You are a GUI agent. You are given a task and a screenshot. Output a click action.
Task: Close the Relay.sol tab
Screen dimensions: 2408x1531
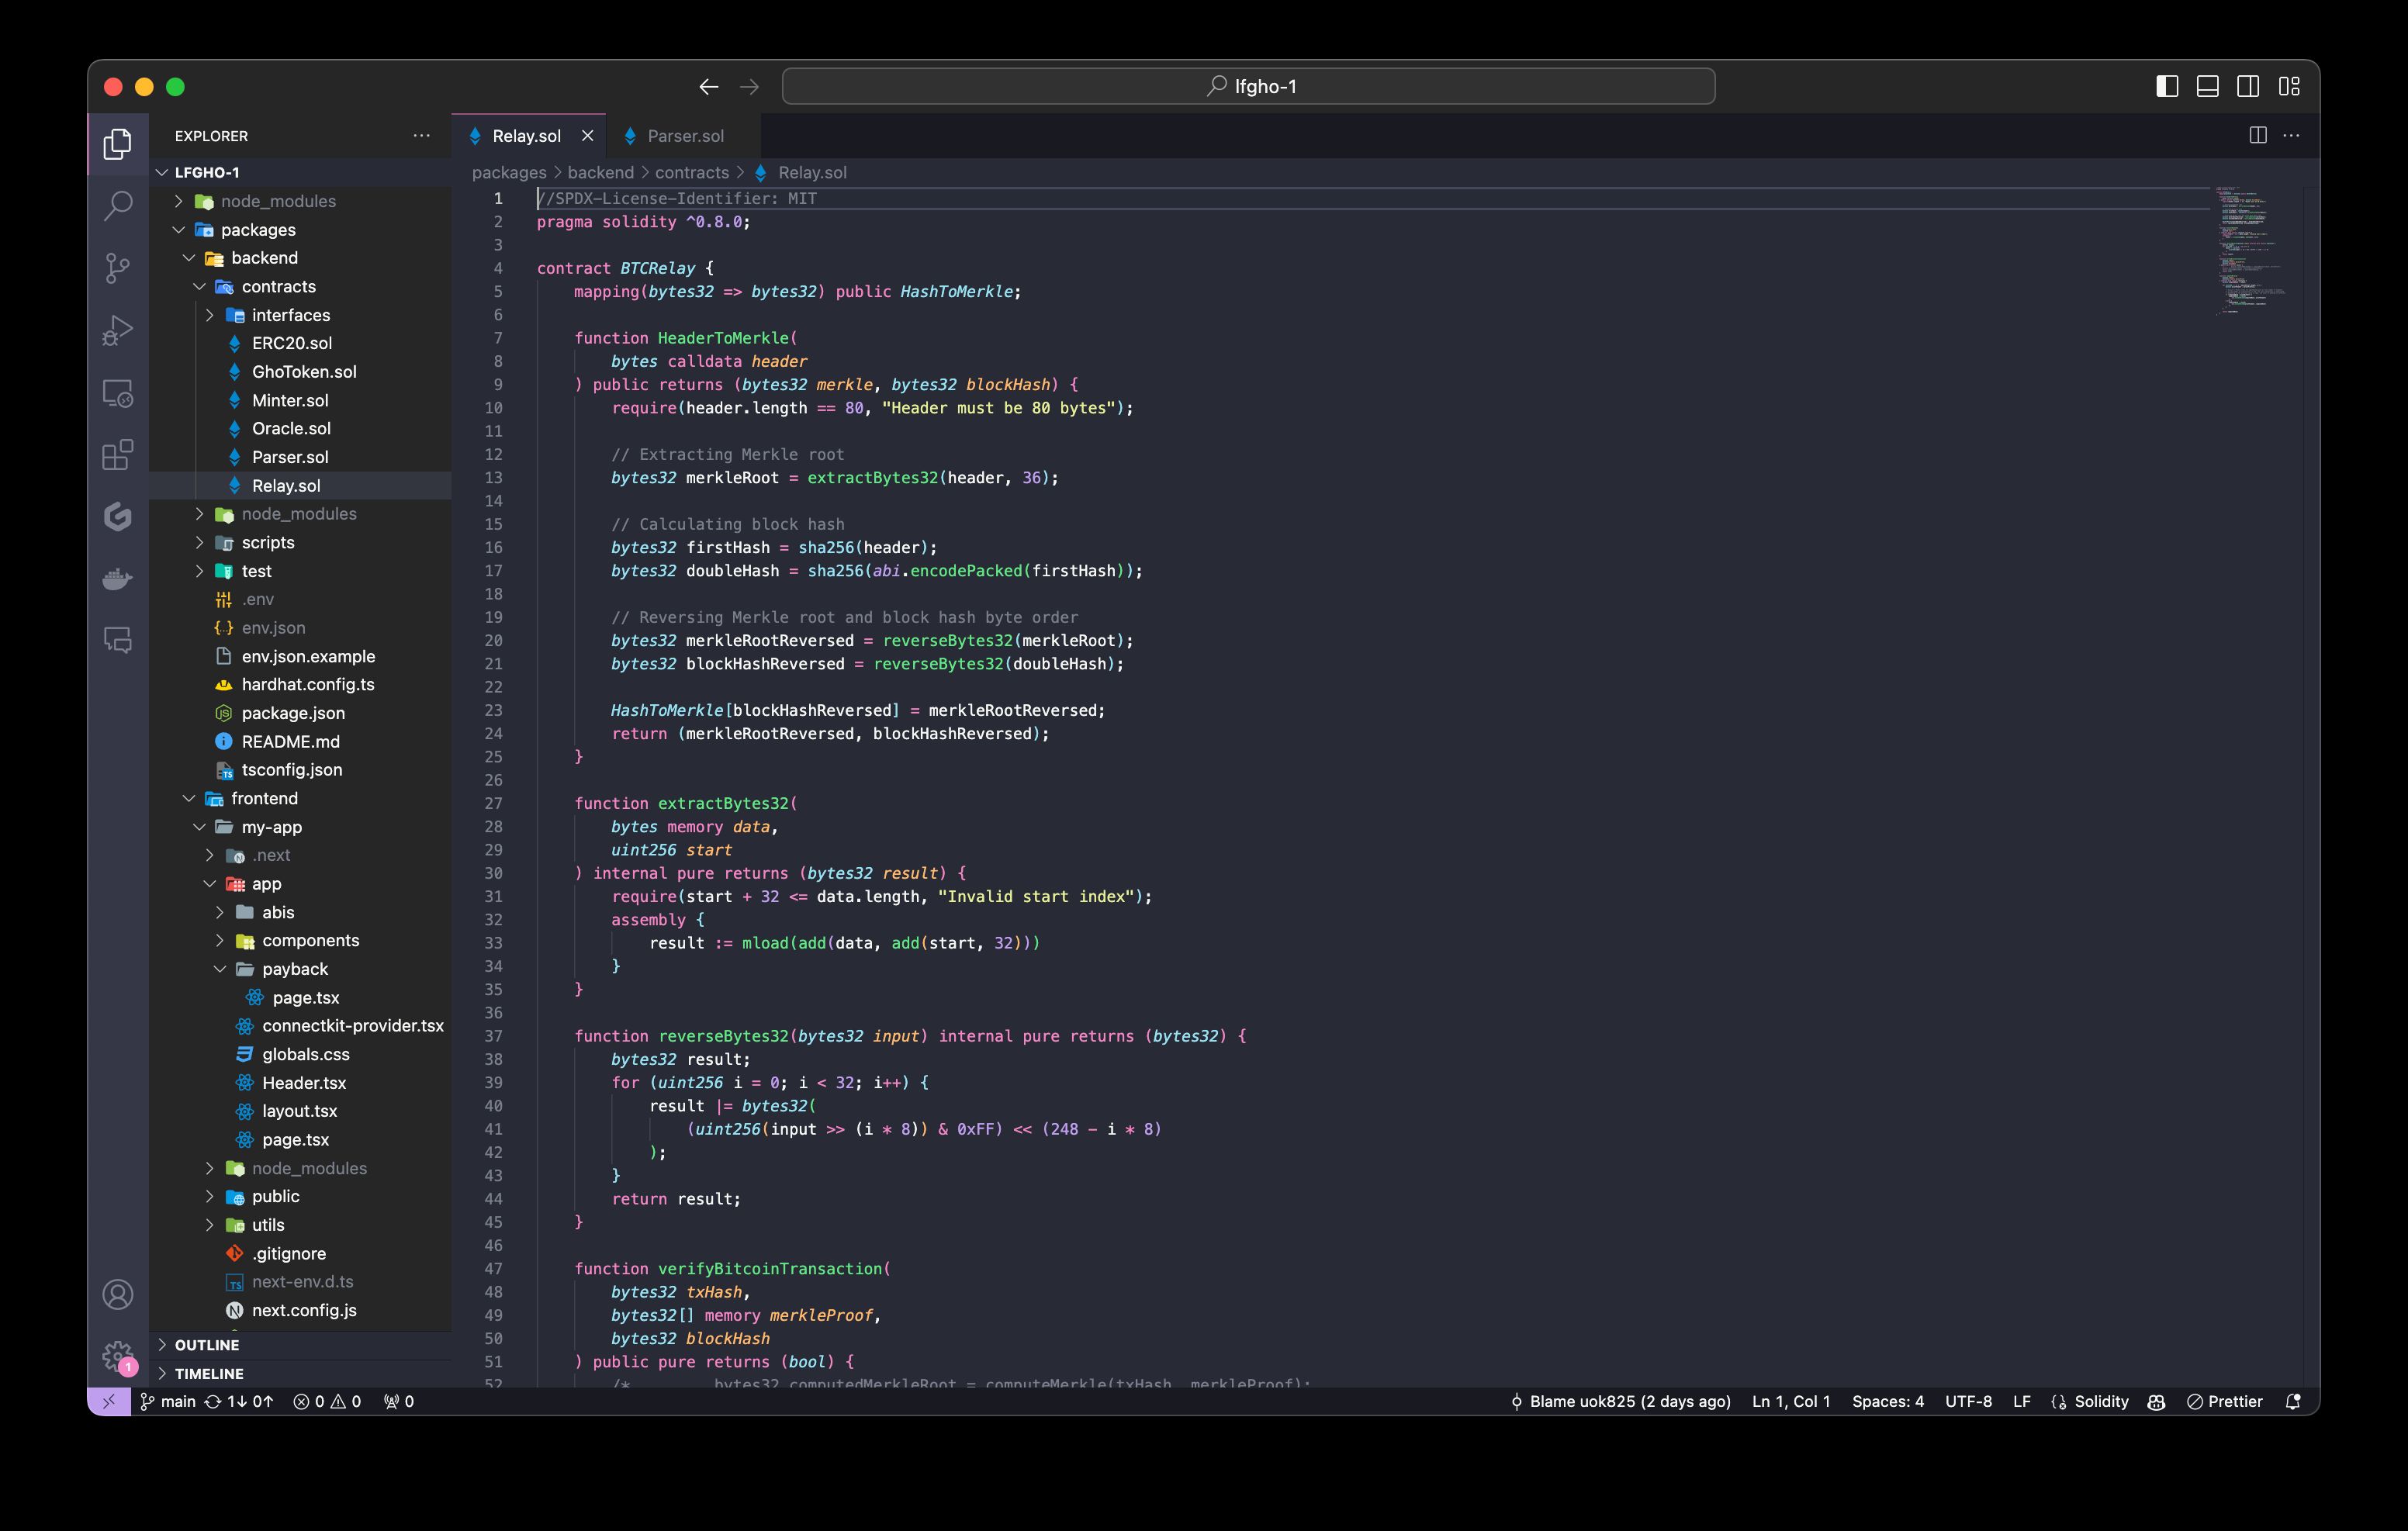point(588,136)
